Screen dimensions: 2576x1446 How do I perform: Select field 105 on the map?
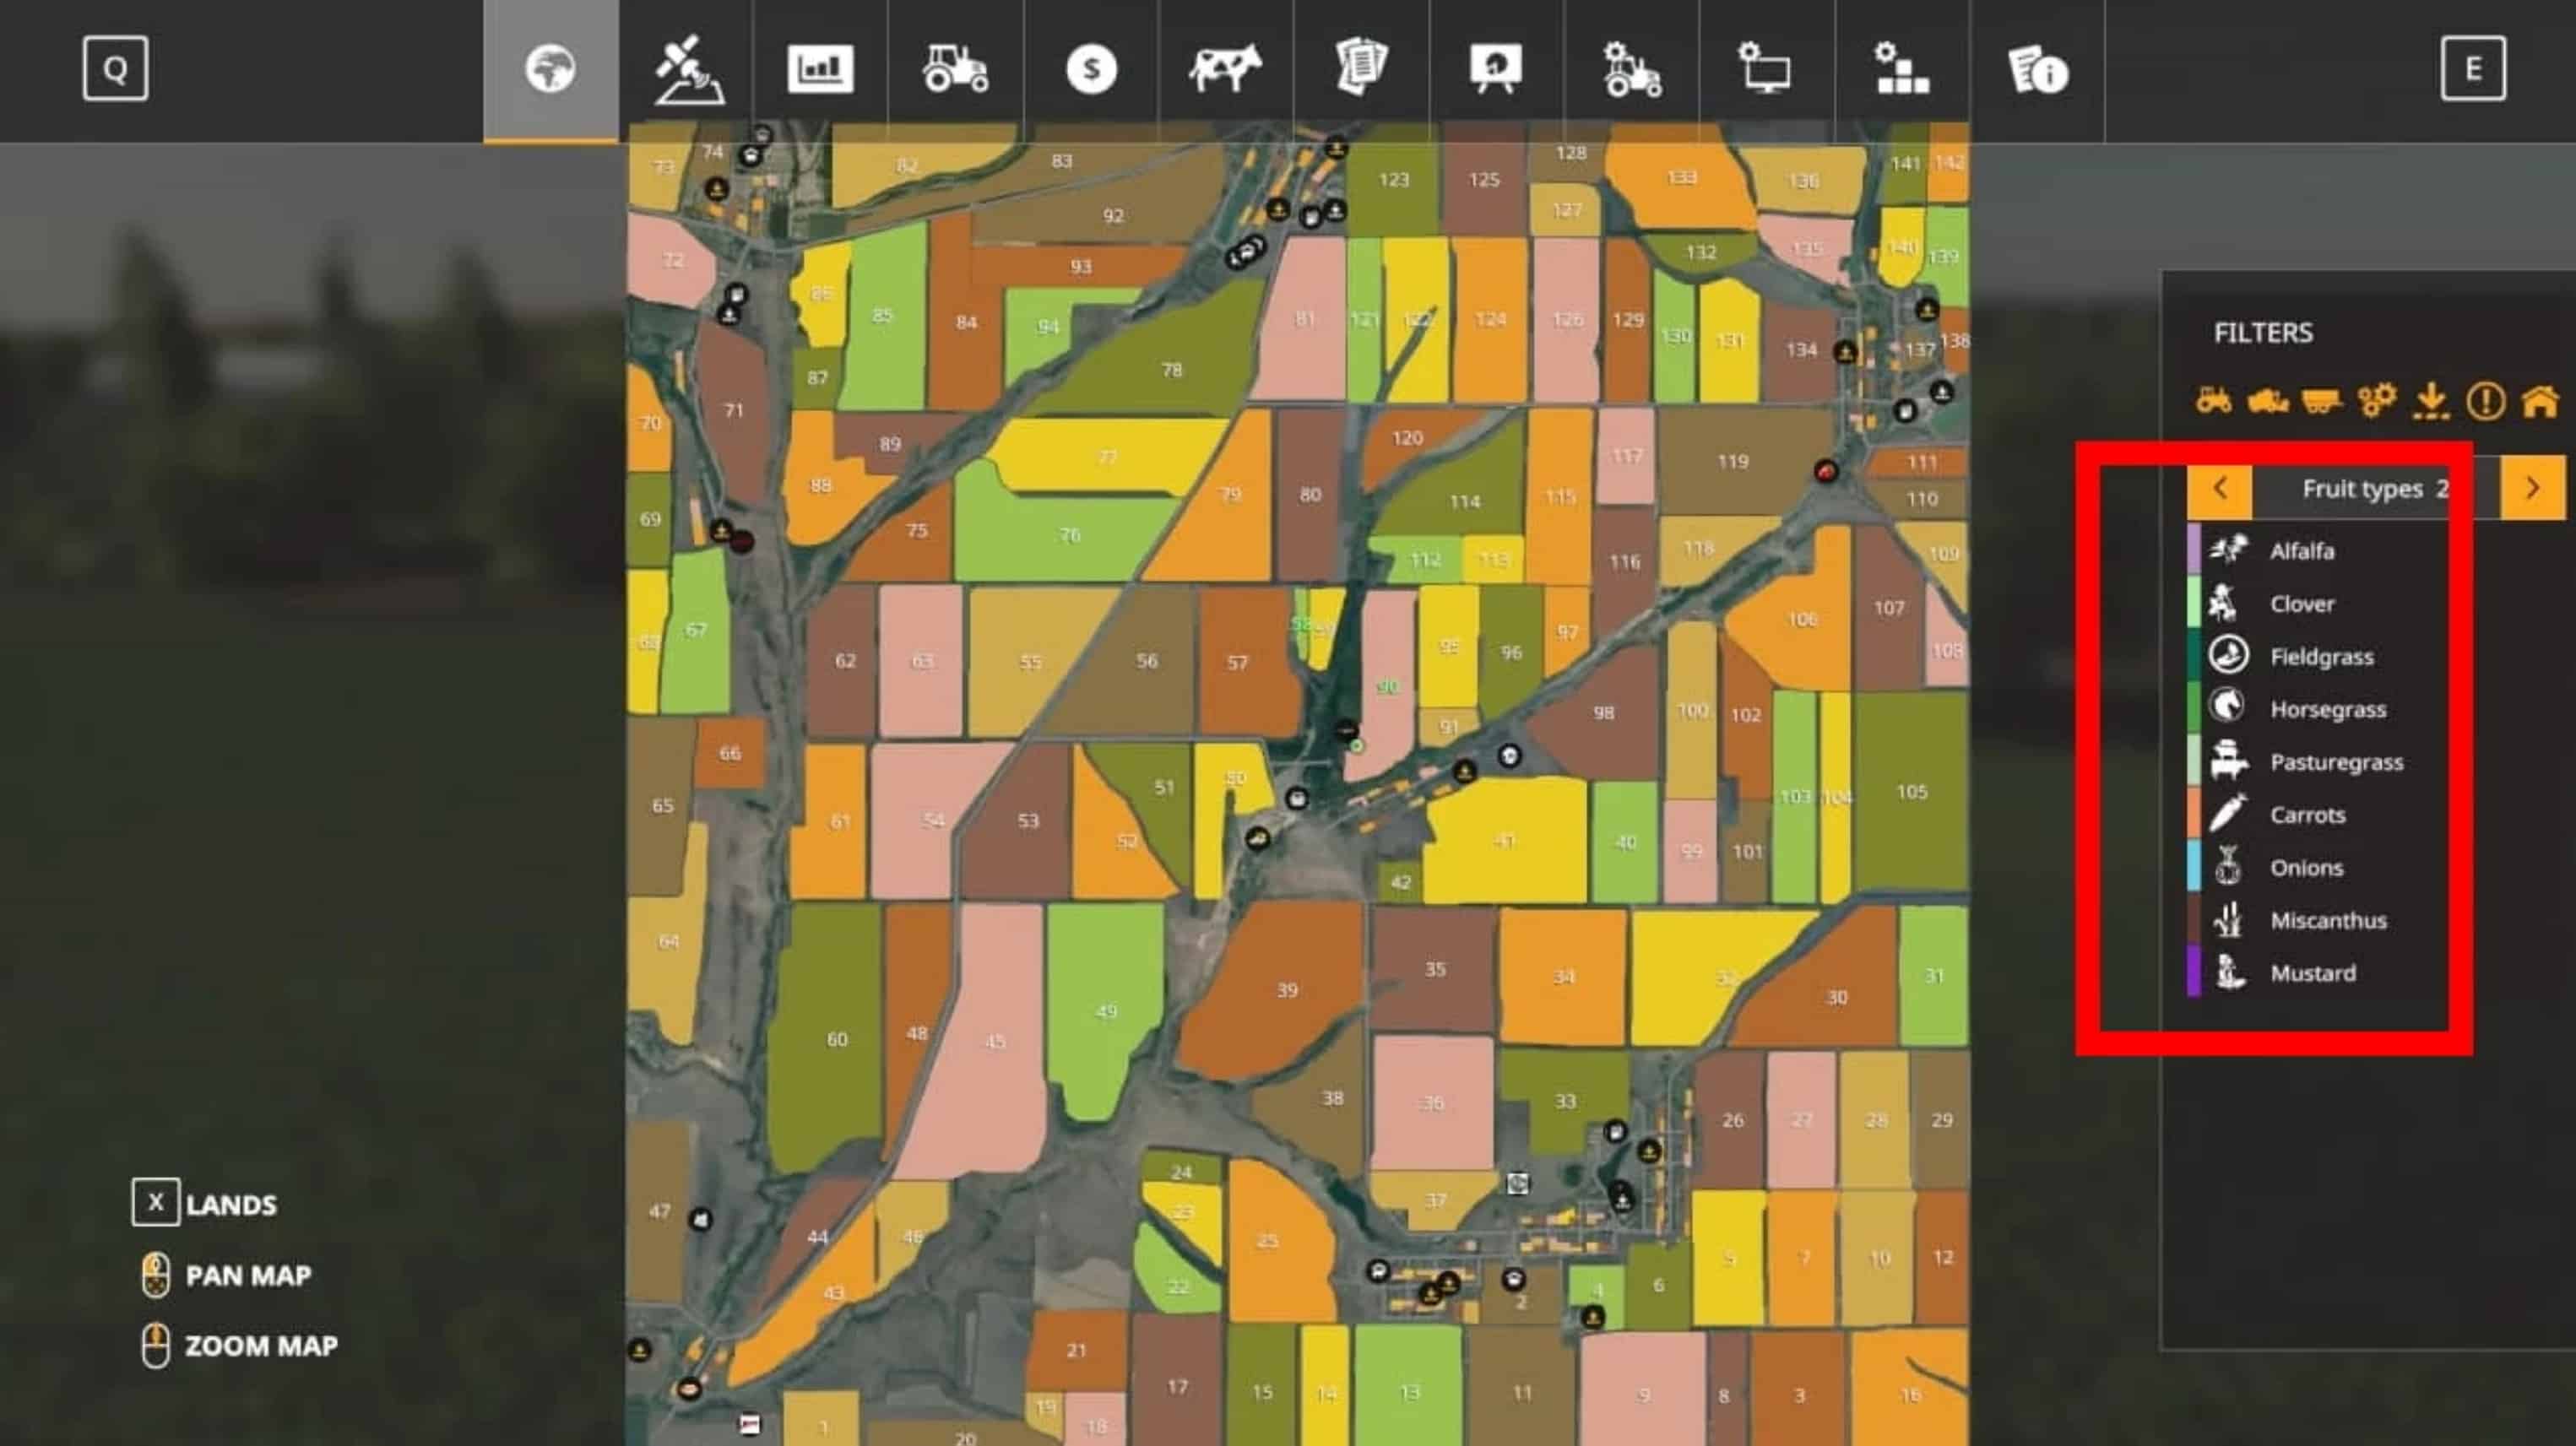pyautogui.click(x=1911, y=792)
